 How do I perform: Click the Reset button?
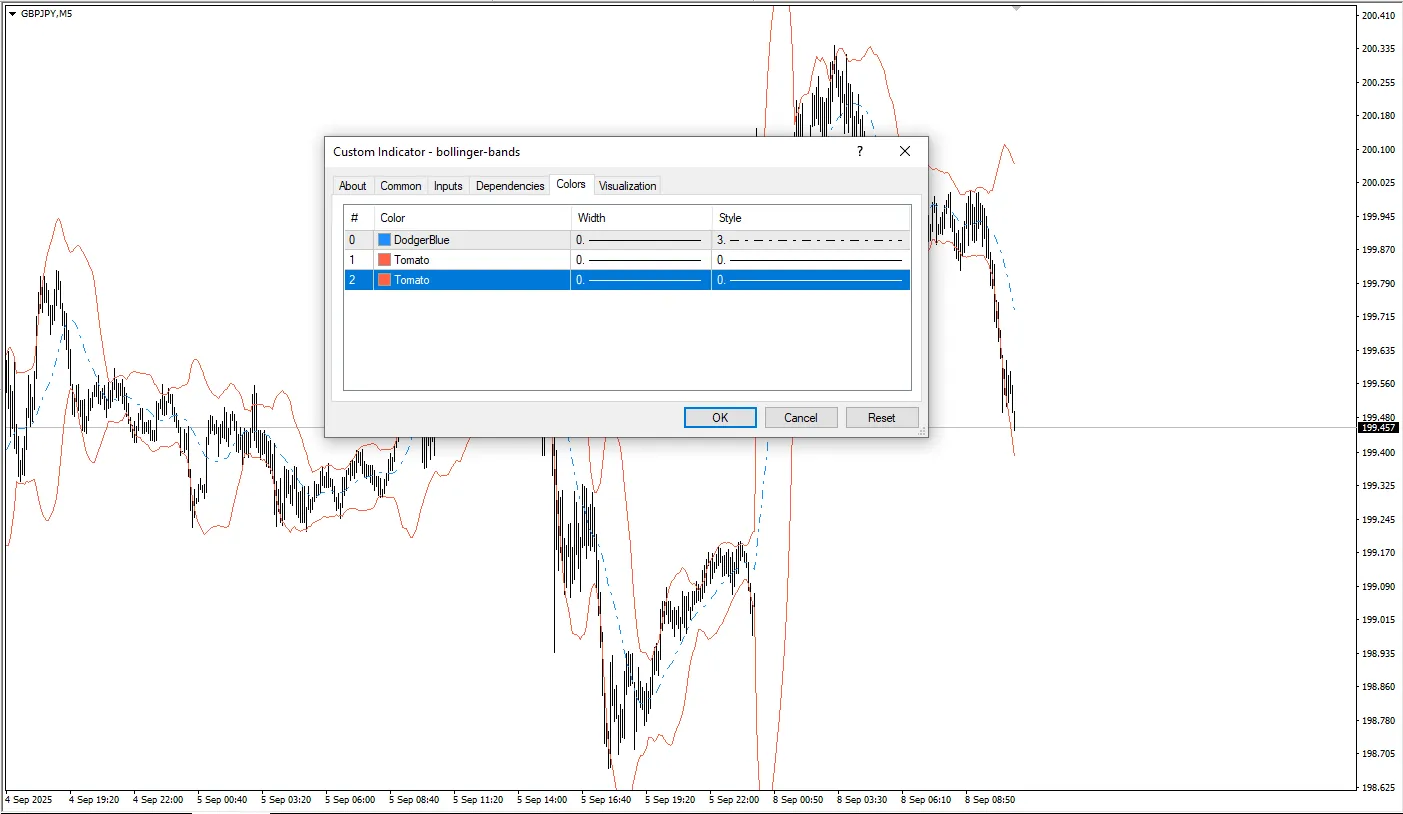coord(882,418)
